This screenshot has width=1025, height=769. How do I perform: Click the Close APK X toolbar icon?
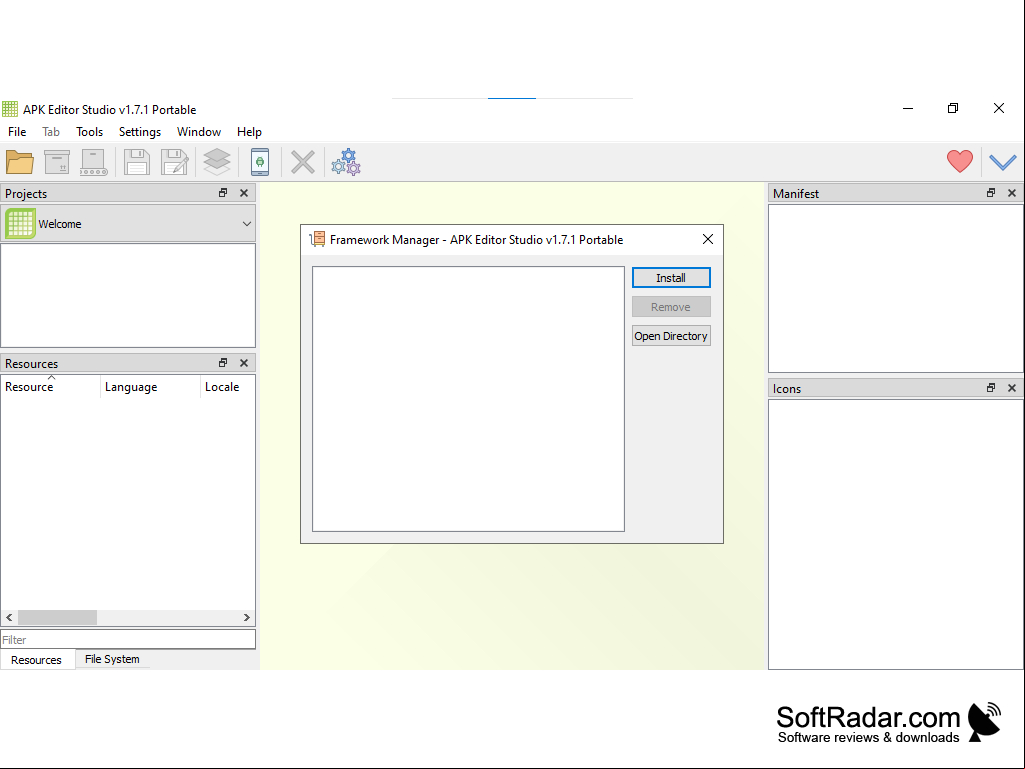tap(303, 162)
